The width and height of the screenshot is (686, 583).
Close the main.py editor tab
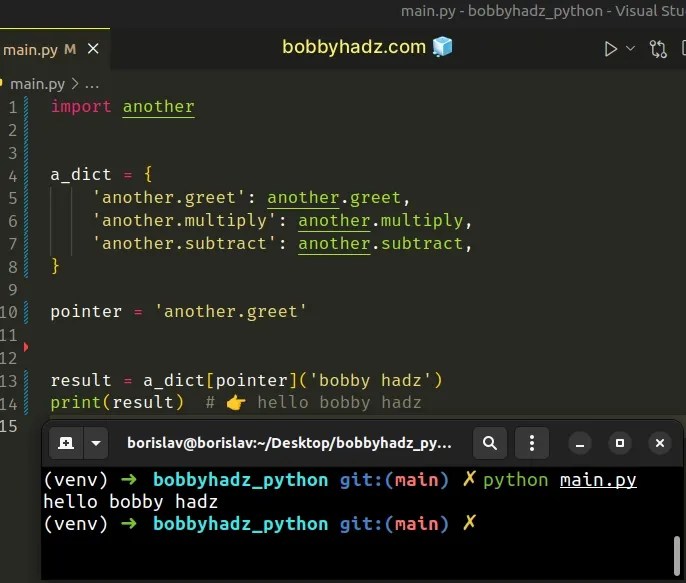93,49
